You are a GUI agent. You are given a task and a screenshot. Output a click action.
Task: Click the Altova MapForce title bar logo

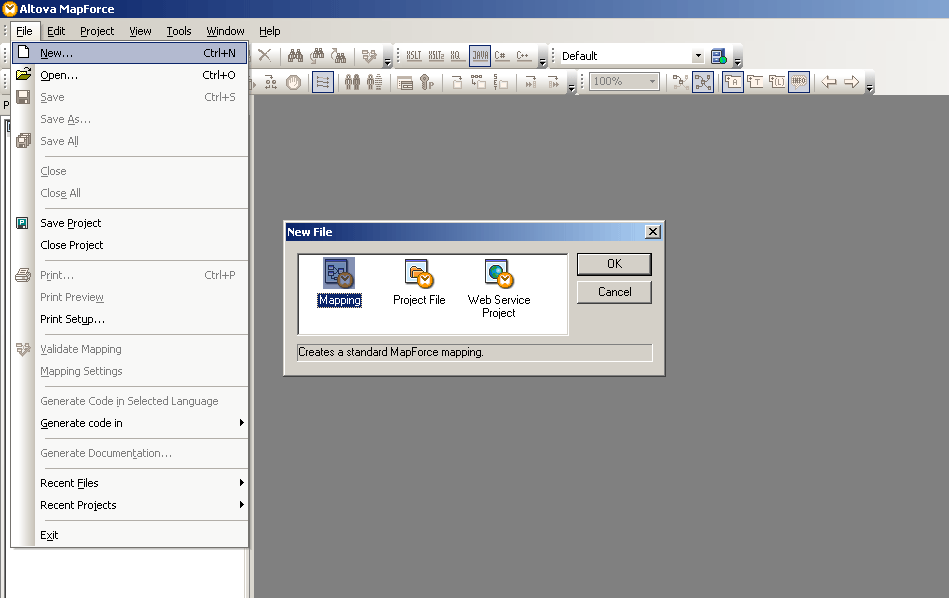[x=10, y=8]
